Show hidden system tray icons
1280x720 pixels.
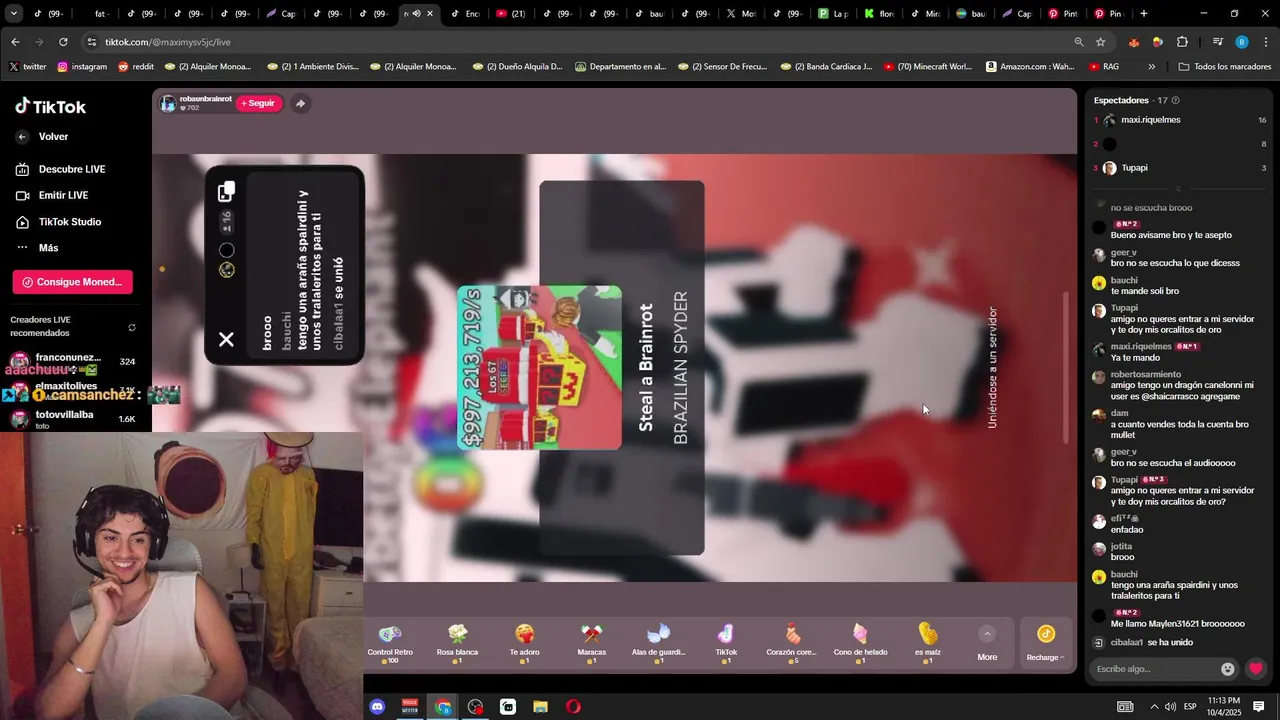(1154, 707)
